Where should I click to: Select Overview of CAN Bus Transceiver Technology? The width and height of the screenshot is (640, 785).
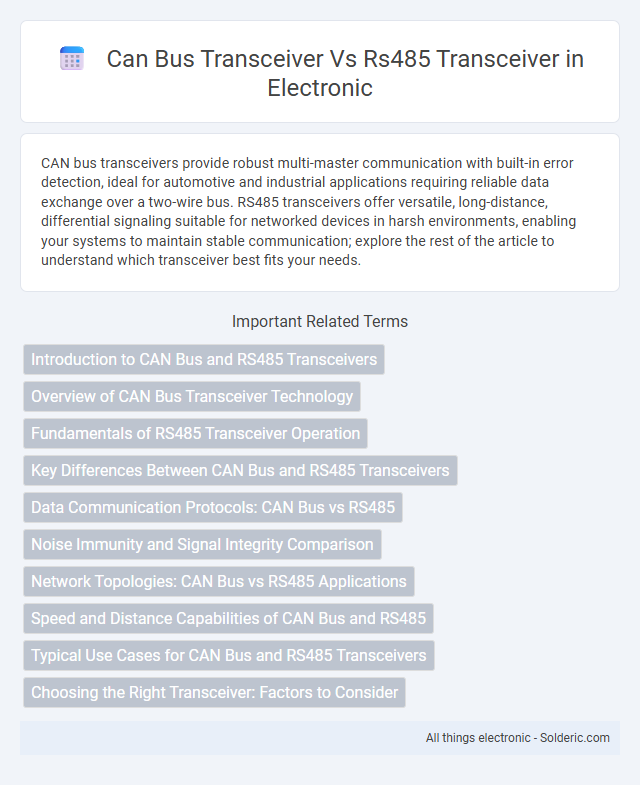coord(192,397)
